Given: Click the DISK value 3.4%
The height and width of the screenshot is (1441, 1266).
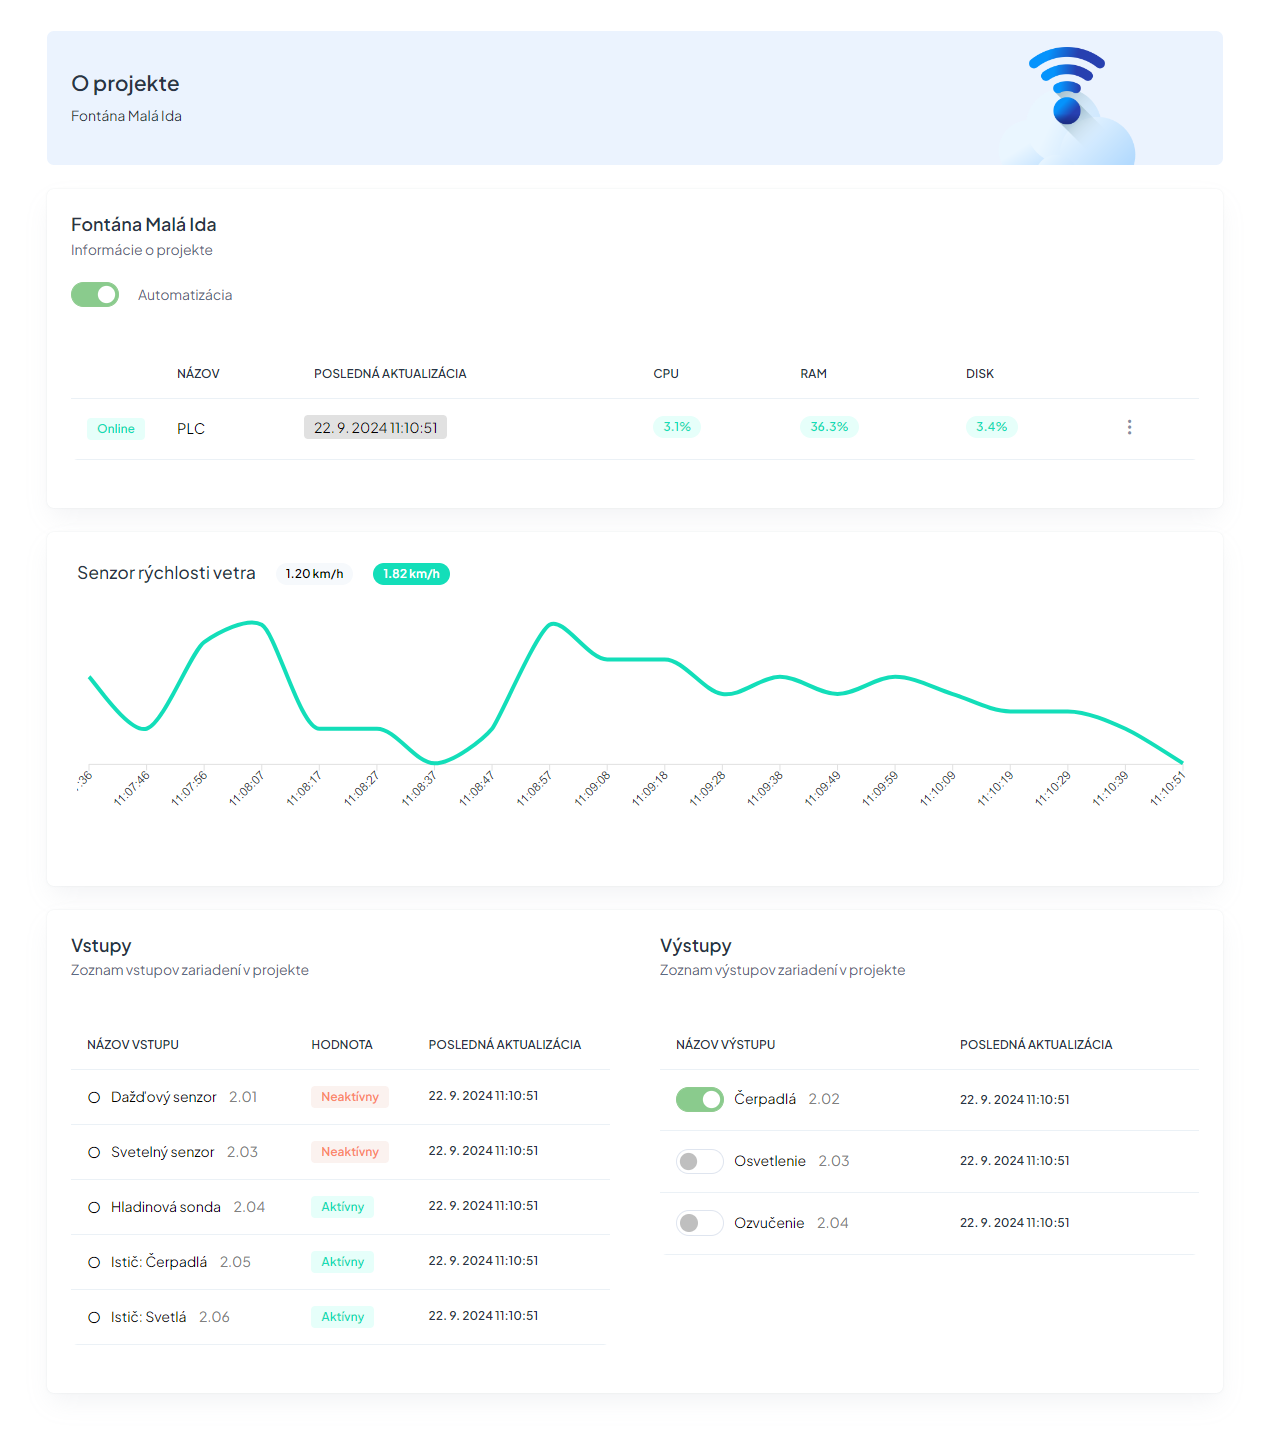Looking at the screenshot, I should pos(992,427).
